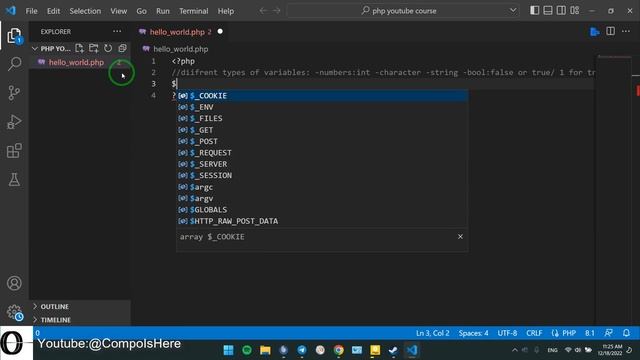This screenshot has width=640, height=360.
Task: Open the View menu
Action: [x=118, y=11]
